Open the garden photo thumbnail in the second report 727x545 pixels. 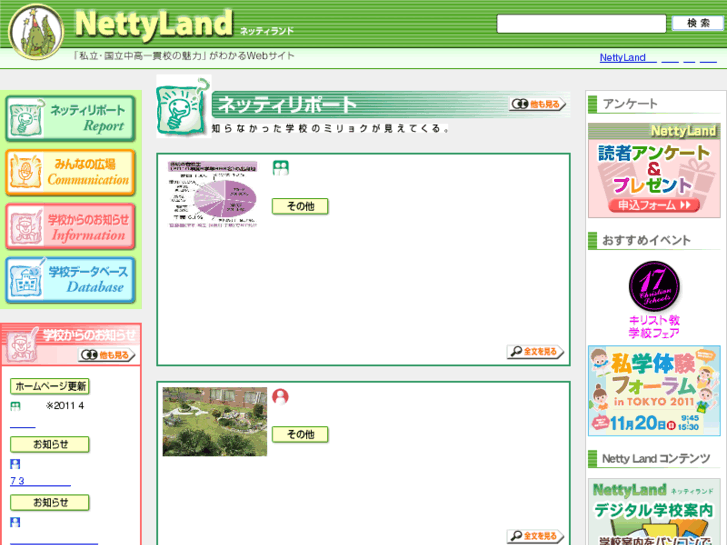(x=215, y=422)
